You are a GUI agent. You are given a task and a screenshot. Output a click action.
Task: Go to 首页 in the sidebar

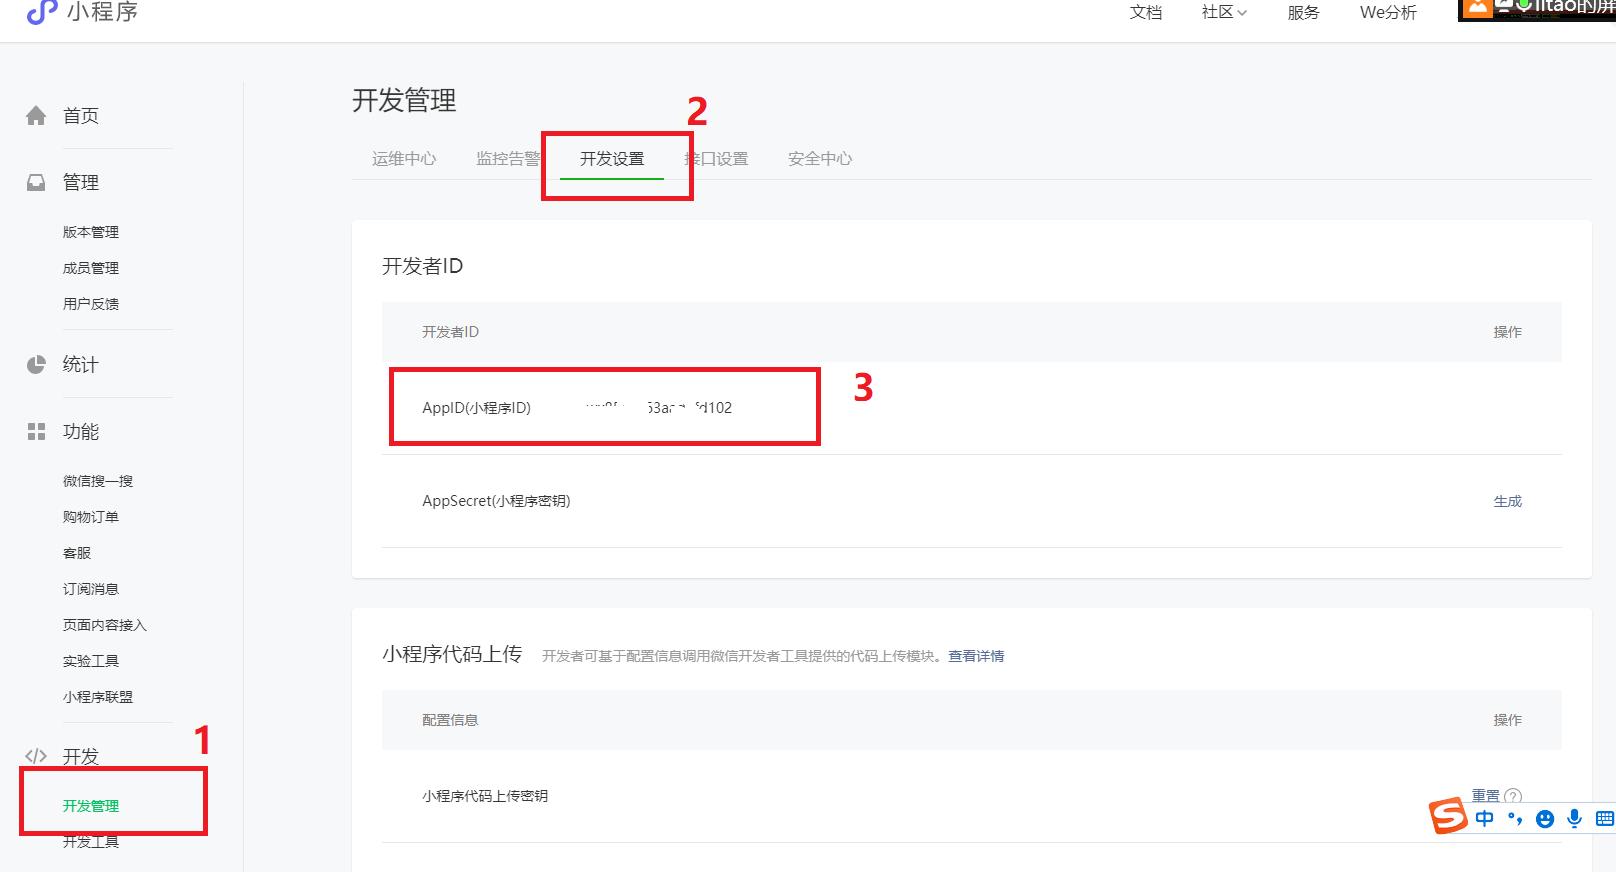click(81, 116)
